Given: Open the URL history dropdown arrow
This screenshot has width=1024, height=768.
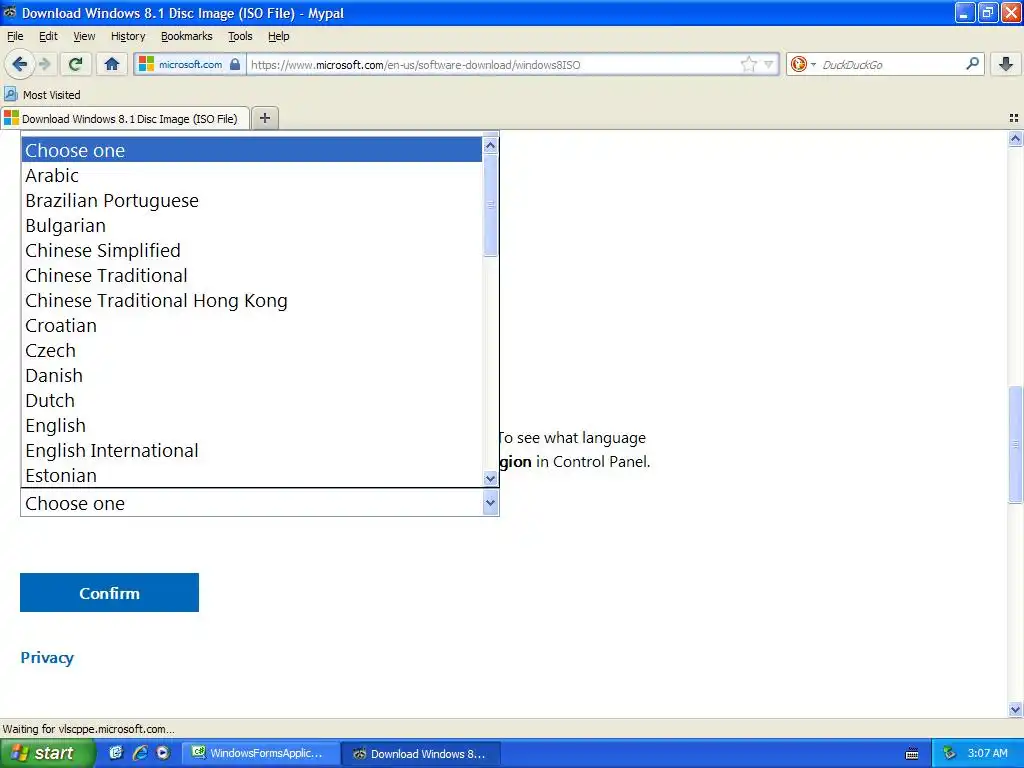Looking at the screenshot, I should click(x=769, y=64).
